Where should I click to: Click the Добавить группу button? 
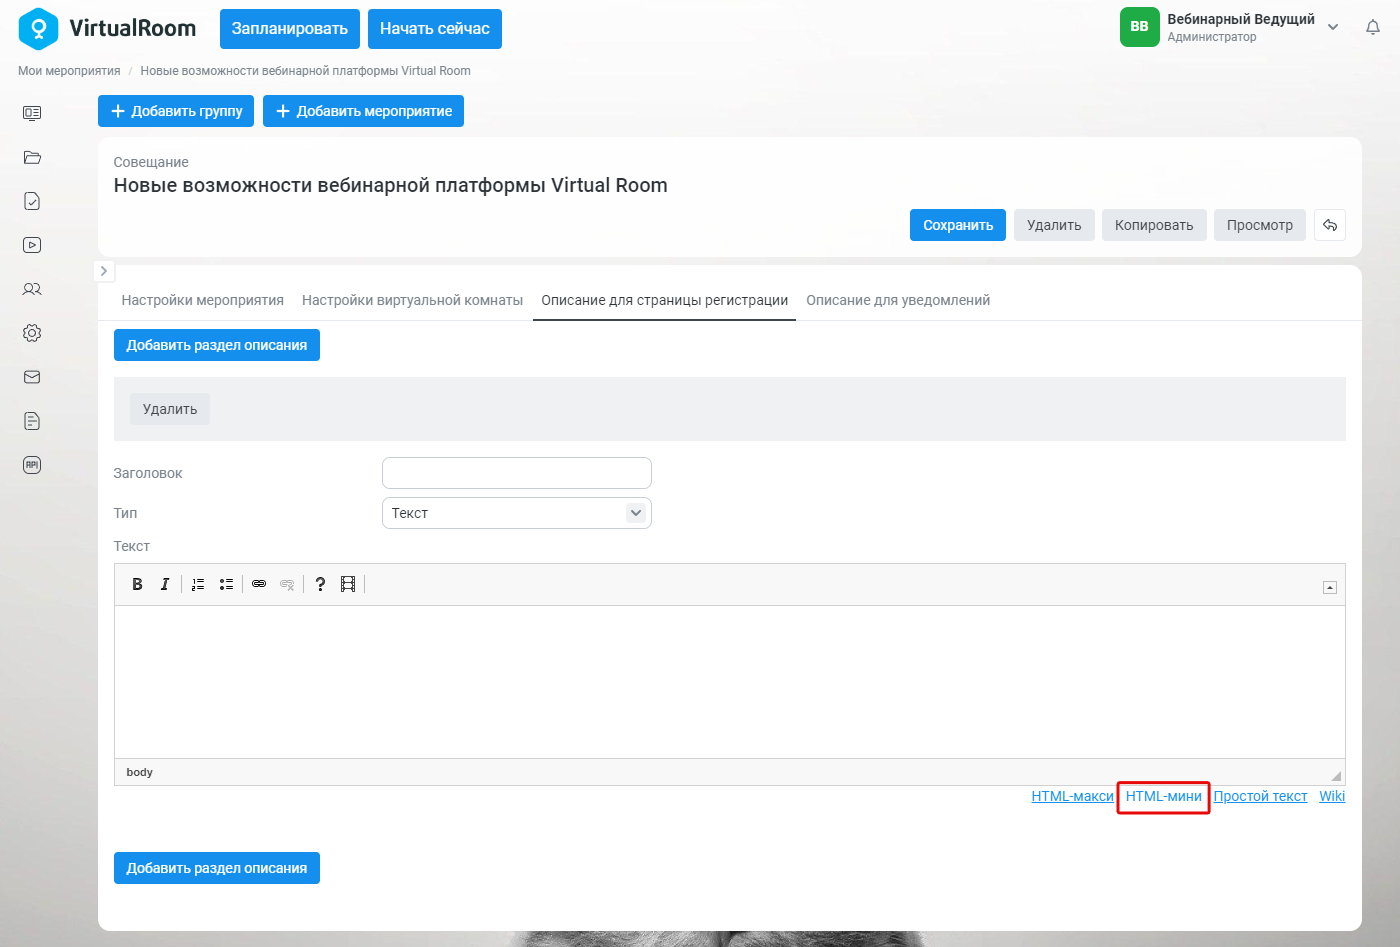[176, 111]
